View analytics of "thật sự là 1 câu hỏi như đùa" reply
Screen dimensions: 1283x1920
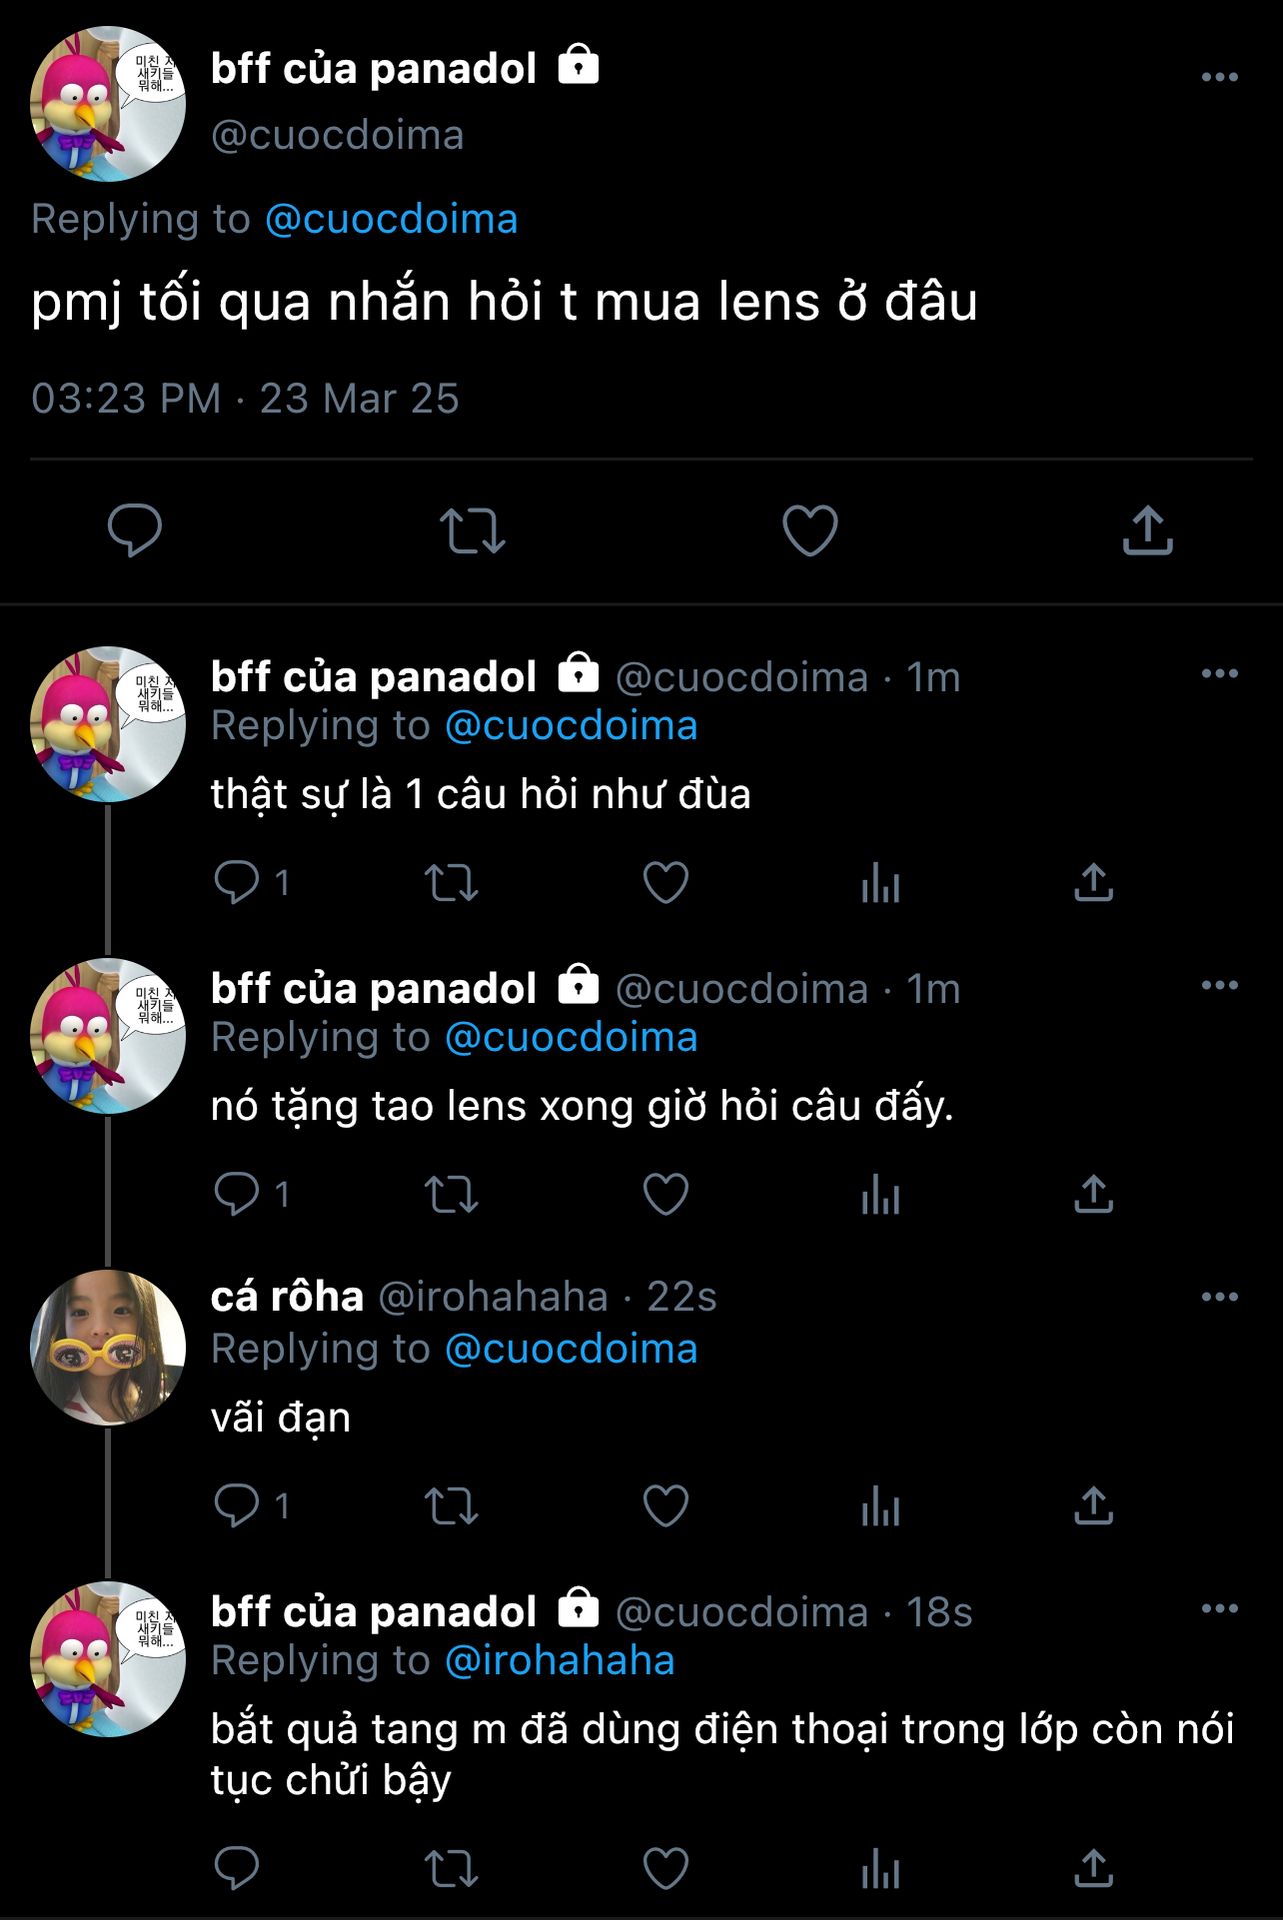click(x=880, y=883)
